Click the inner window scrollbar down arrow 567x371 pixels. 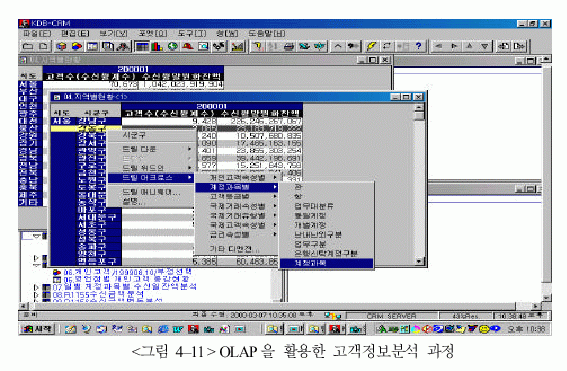[419, 261]
